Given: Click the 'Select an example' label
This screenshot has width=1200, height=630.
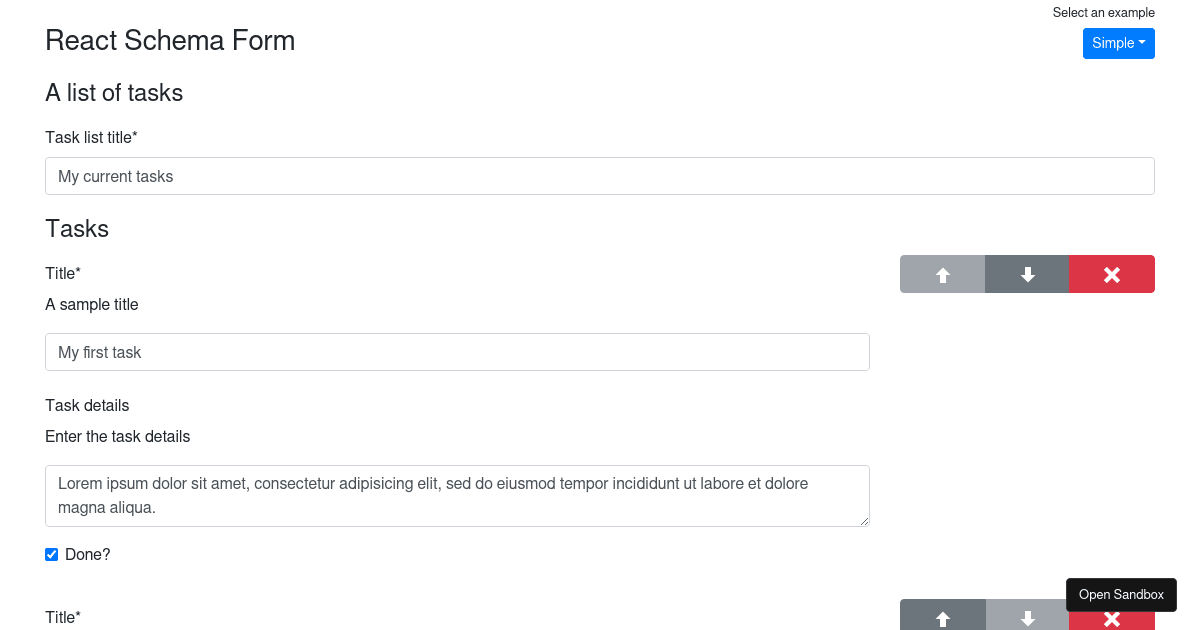Looking at the screenshot, I should (x=1103, y=12).
